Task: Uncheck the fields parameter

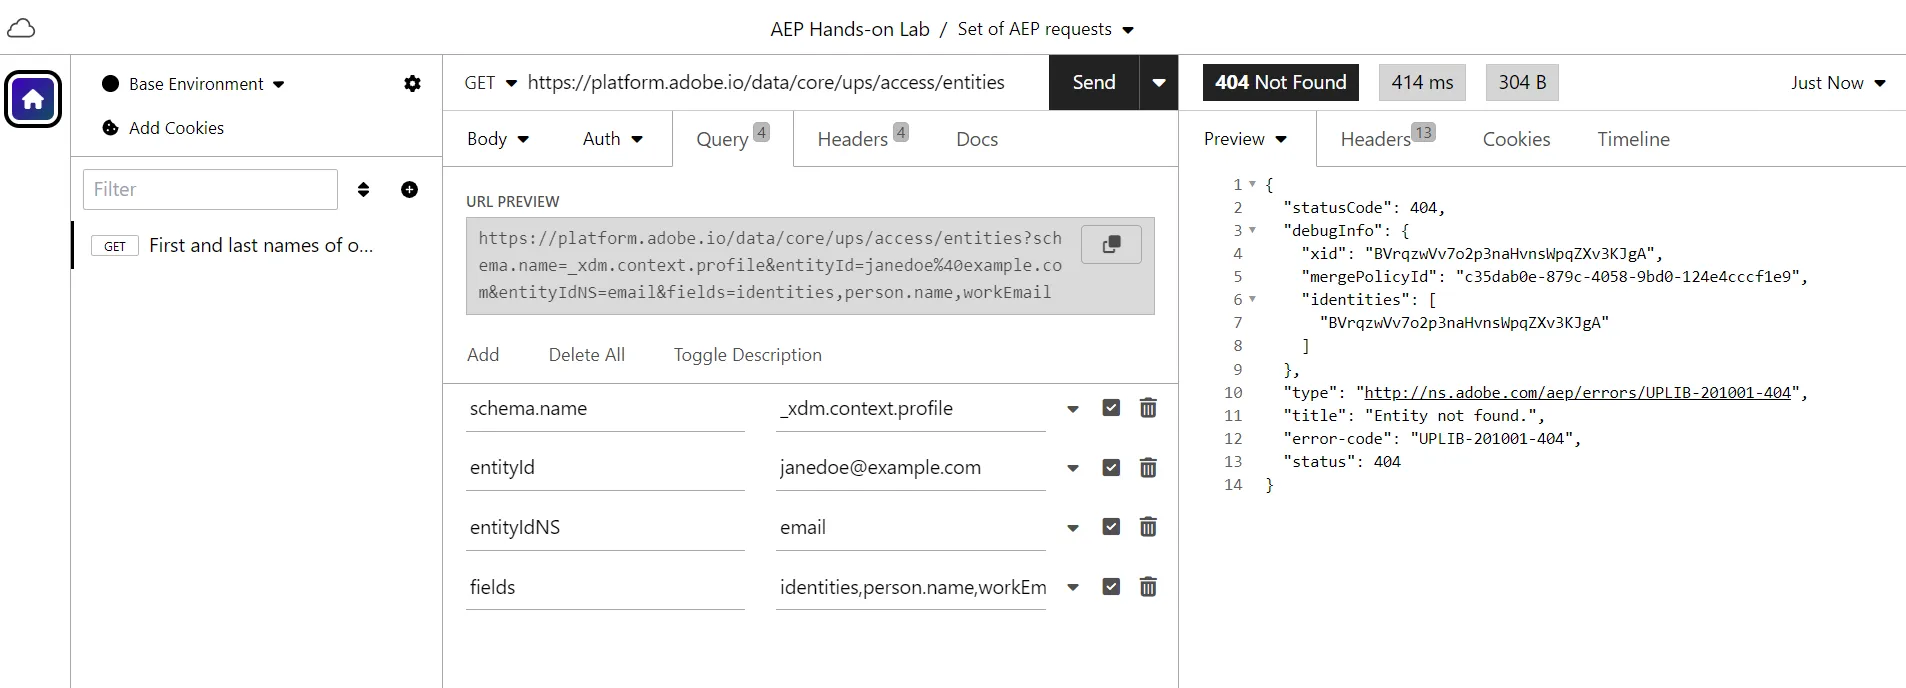Action: pyautogui.click(x=1111, y=587)
